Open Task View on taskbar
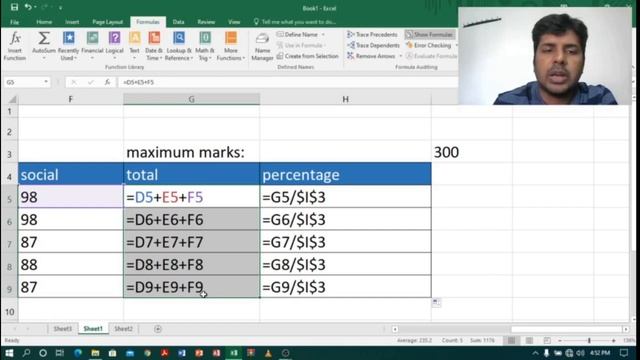Screen dimensions: 640x360 pos(60,353)
